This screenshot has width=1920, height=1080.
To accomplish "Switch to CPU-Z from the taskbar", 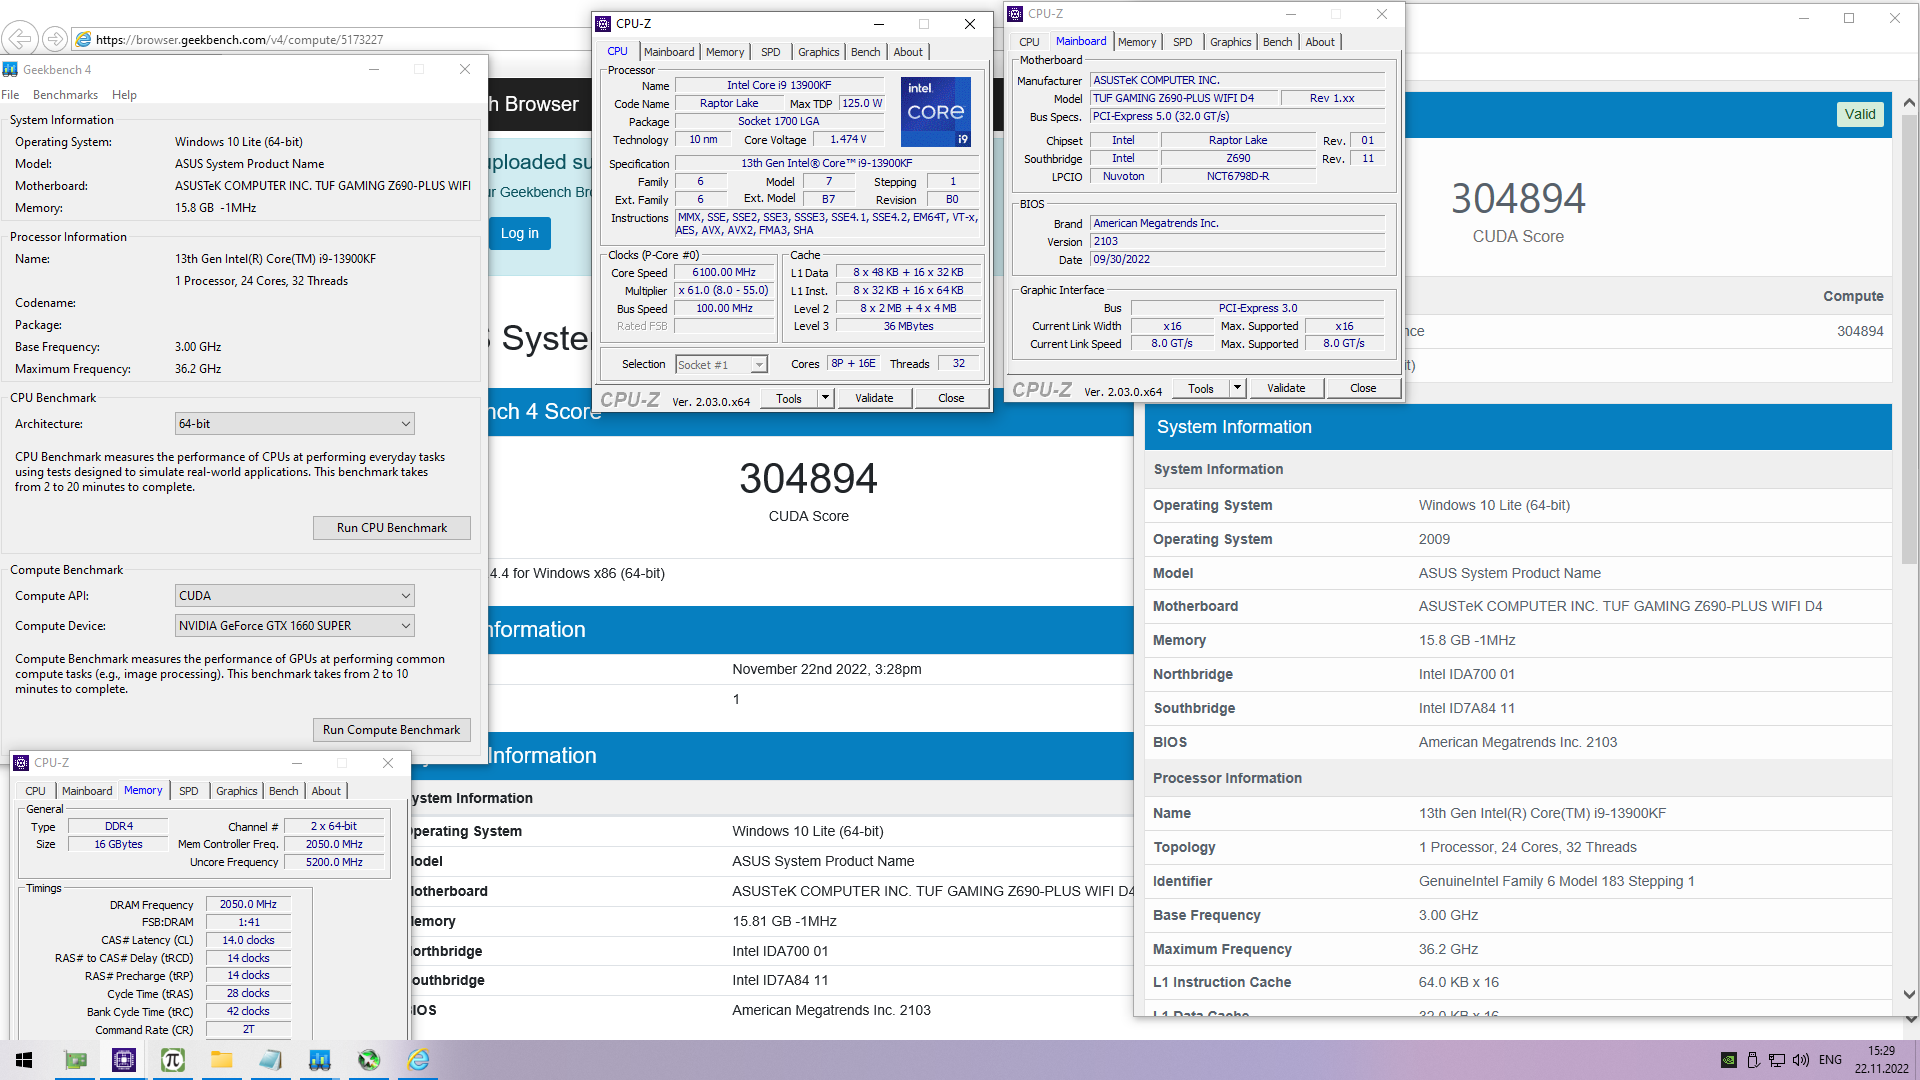I will coord(124,1060).
